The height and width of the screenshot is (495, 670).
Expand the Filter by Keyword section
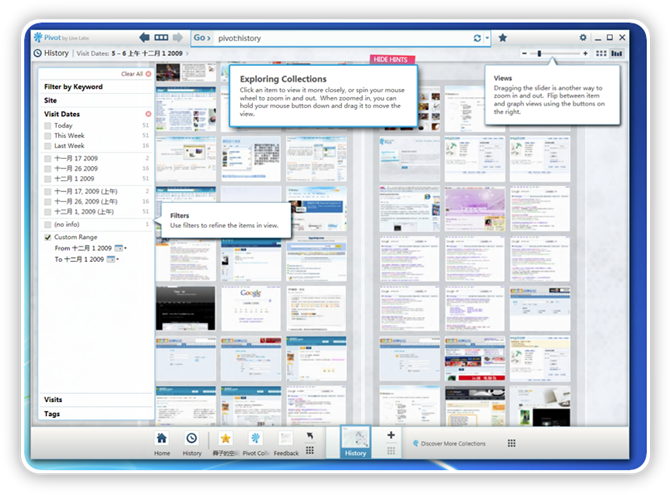73,87
